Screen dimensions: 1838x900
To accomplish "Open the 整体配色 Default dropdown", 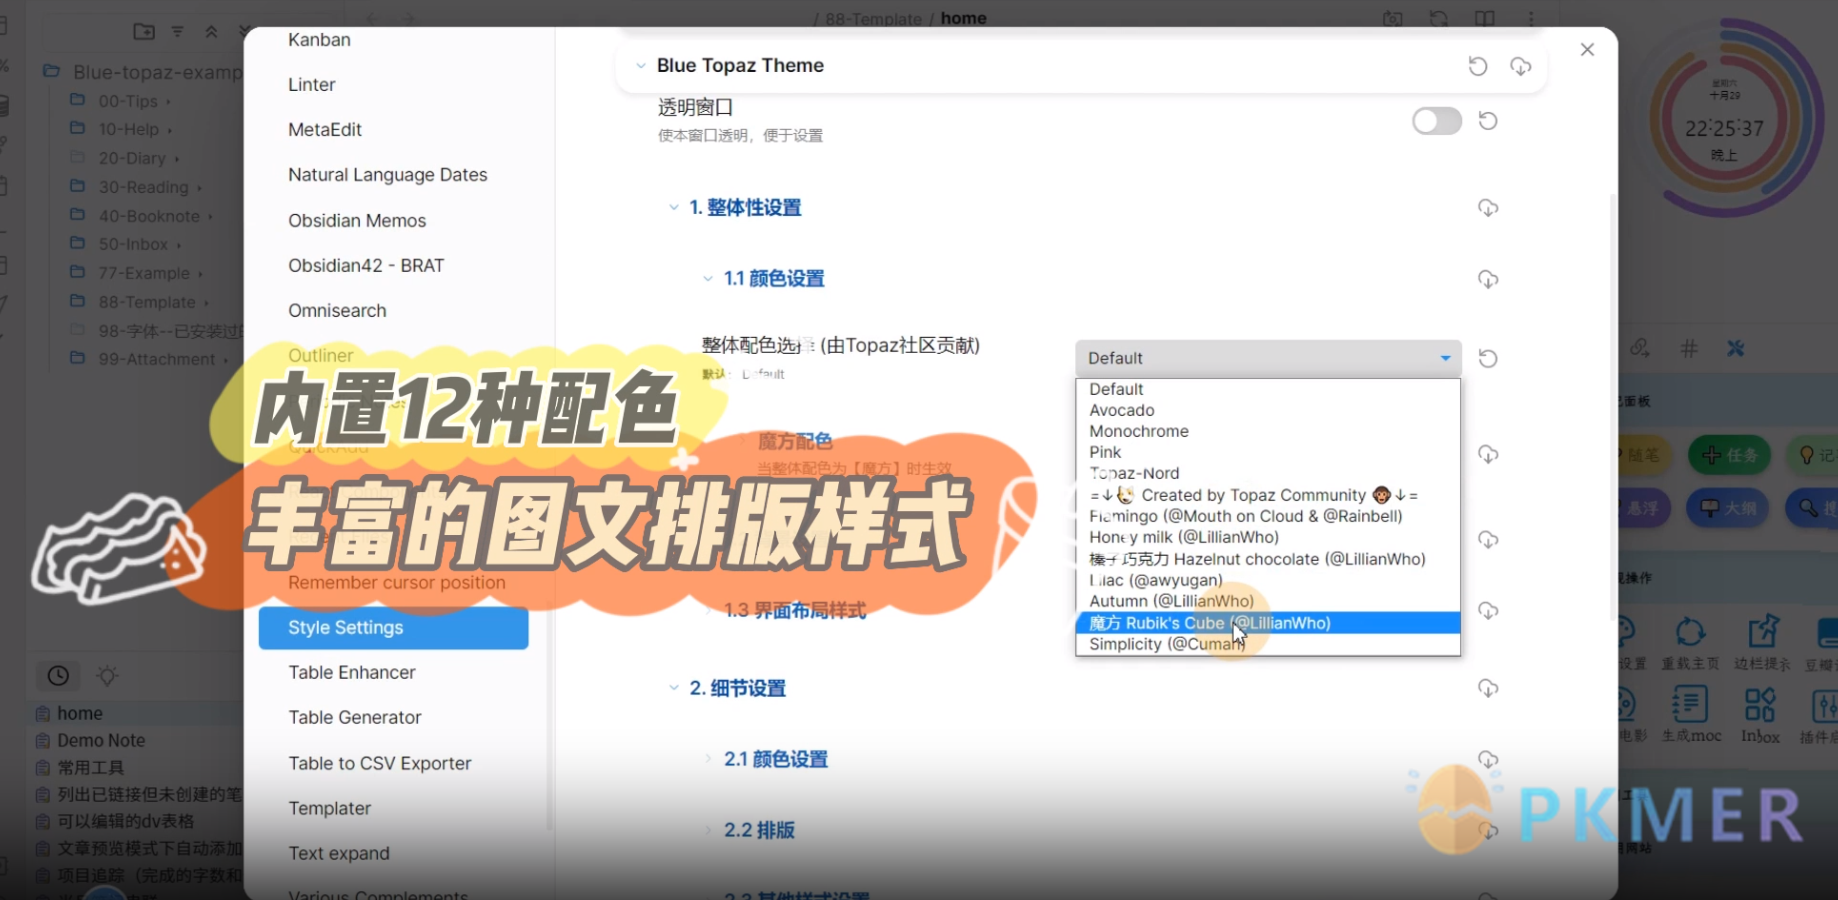I will (x=1268, y=358).
